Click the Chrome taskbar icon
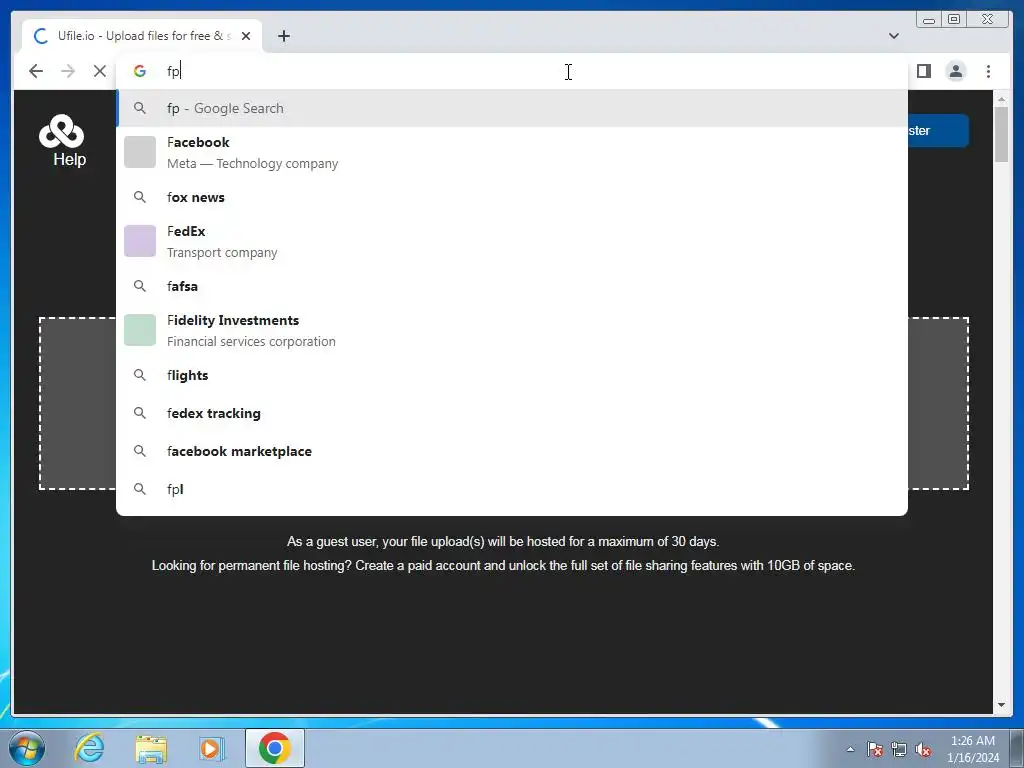This screenshot has height=768, width=1024. click(x=274, y=748)
